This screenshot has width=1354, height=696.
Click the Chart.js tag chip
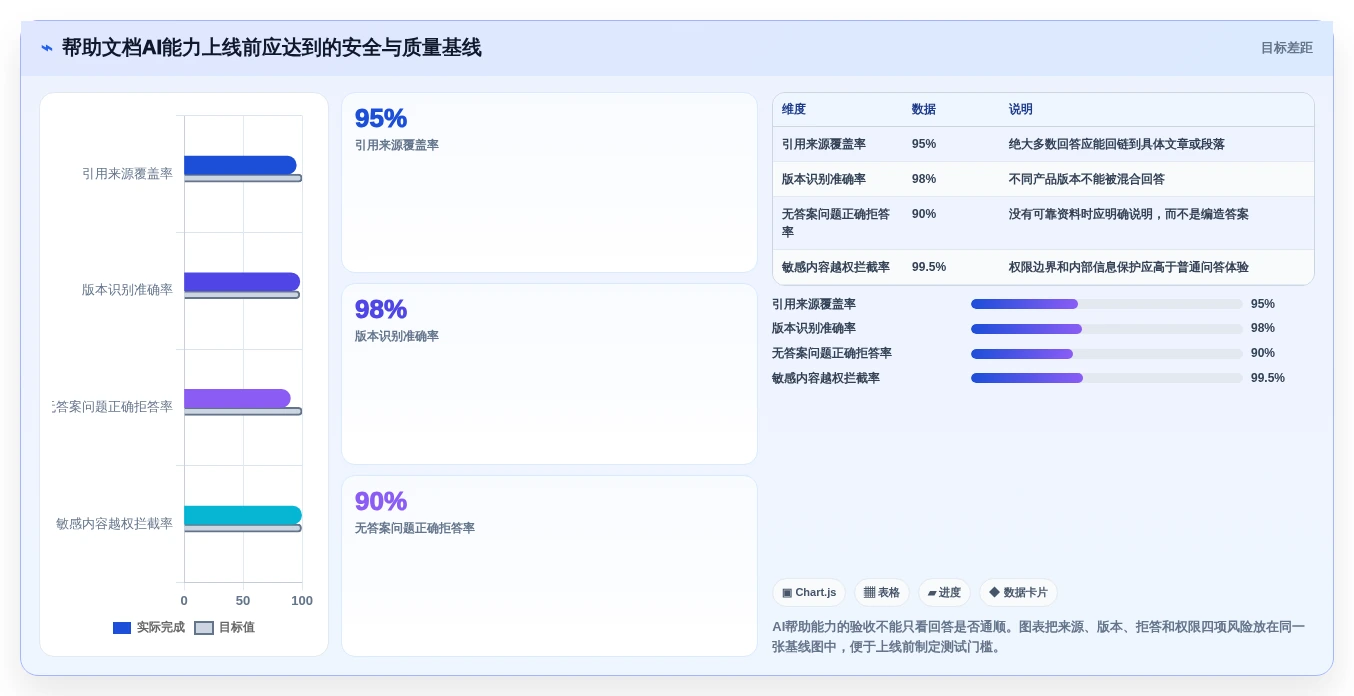click(809, 593)
